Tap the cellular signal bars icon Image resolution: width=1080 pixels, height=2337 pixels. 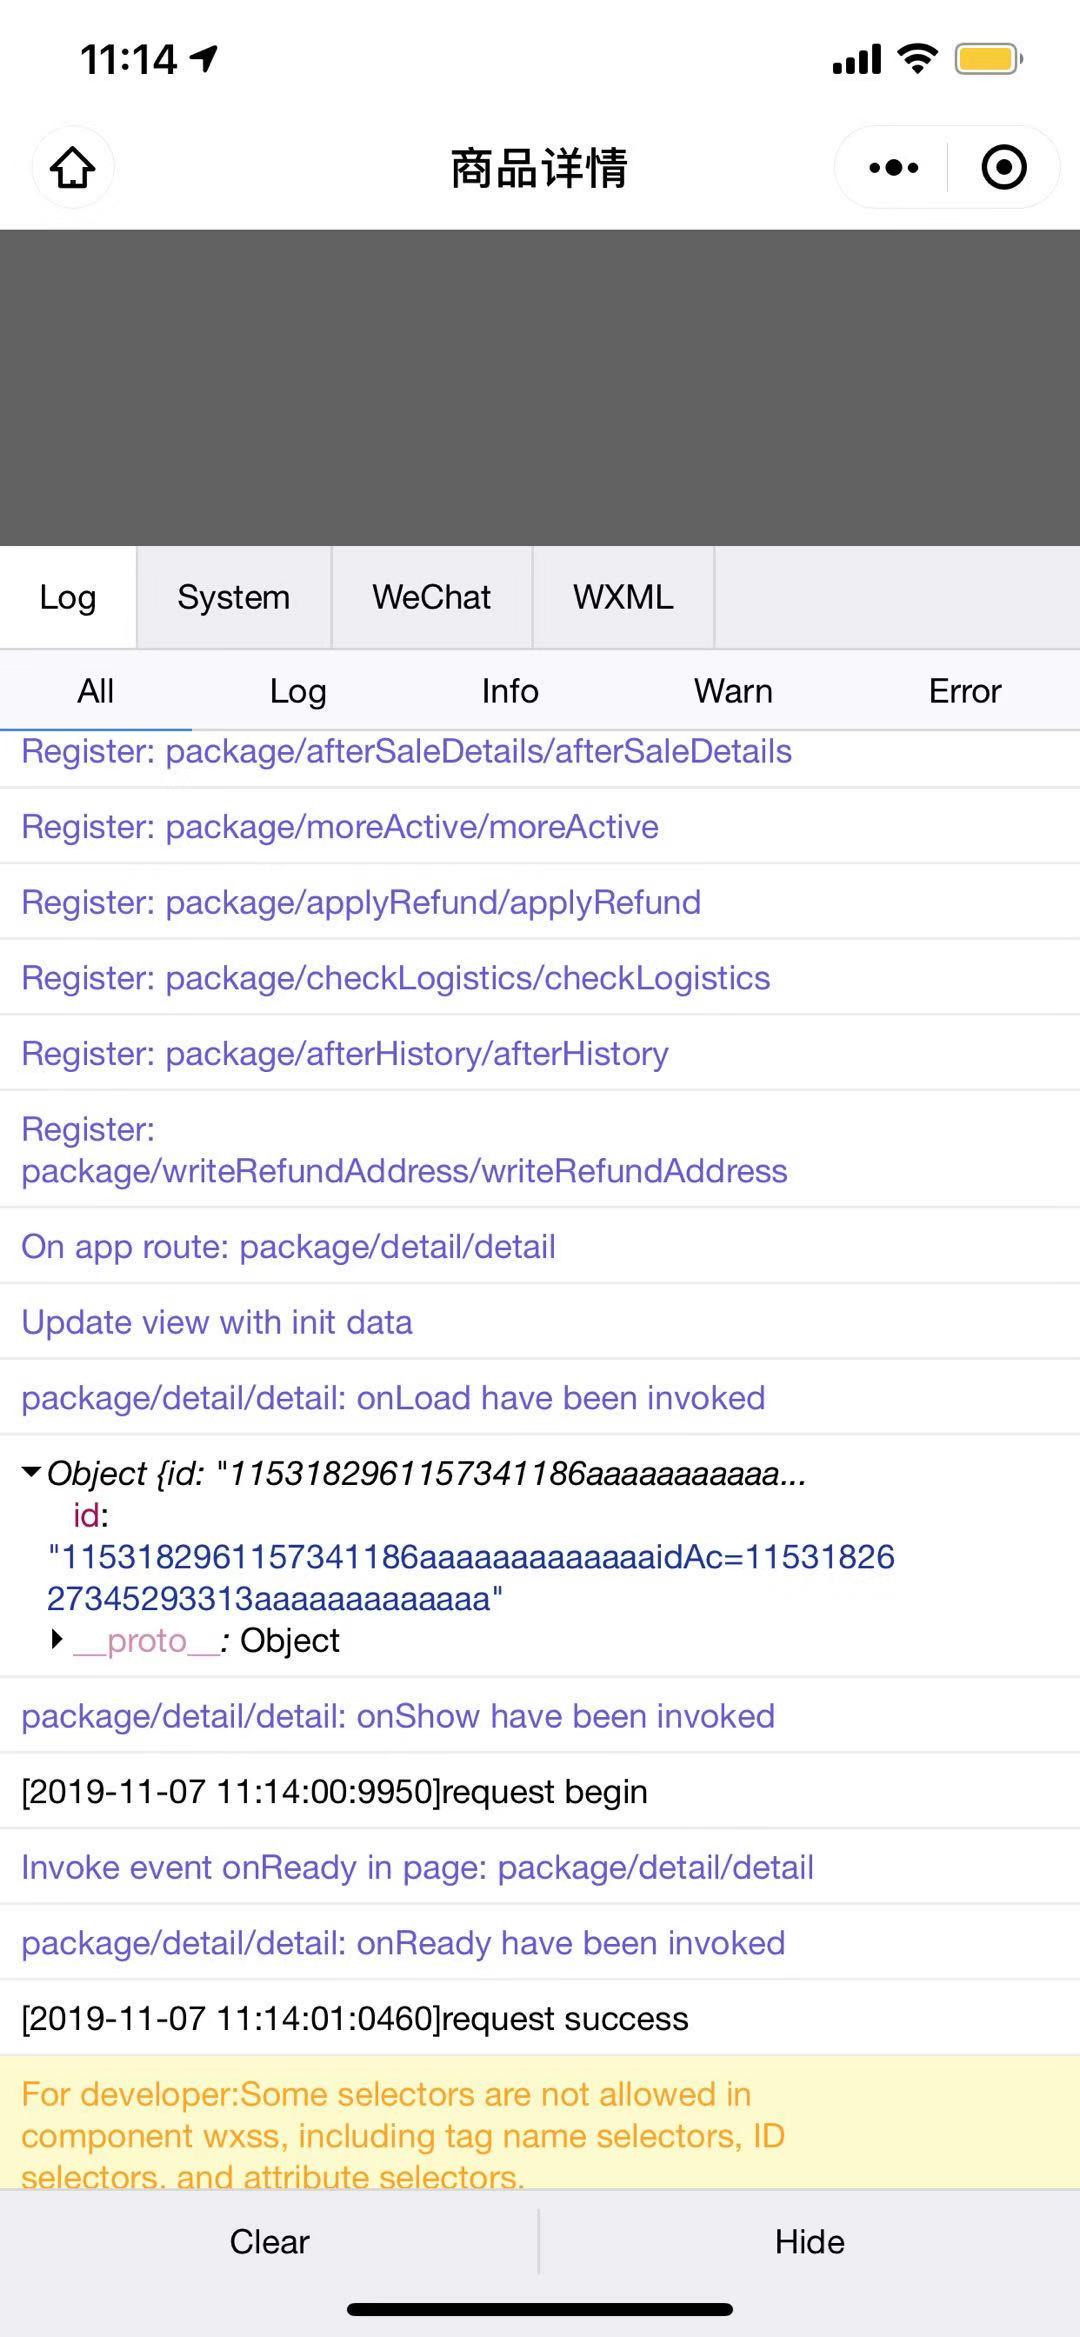pos(857,60)
